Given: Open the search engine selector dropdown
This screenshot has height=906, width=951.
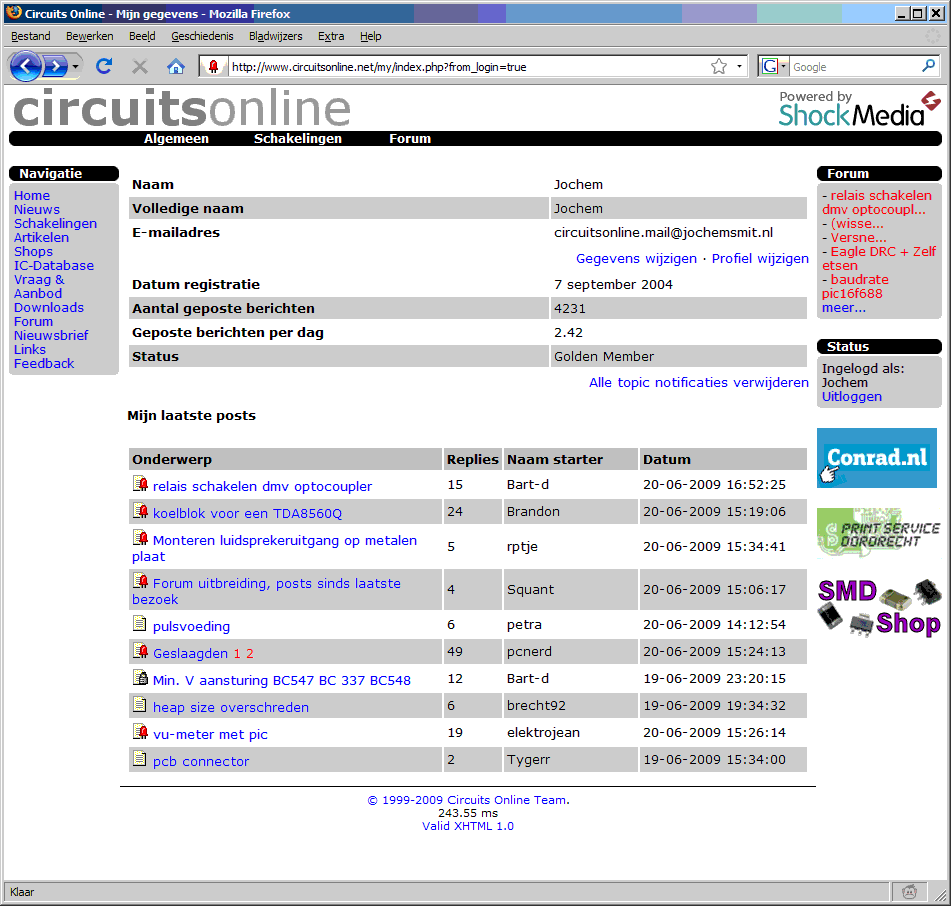Looking at the screenshot, I should pos(774,67).
